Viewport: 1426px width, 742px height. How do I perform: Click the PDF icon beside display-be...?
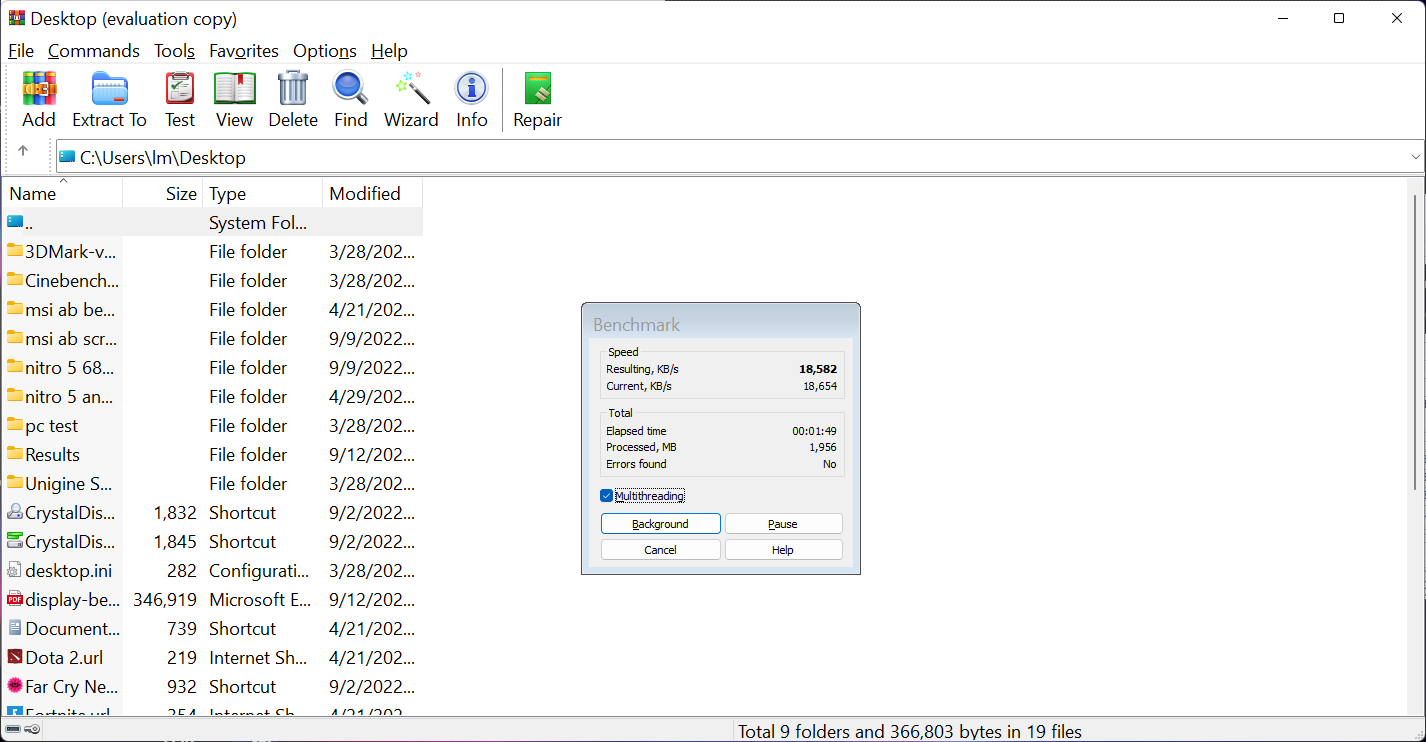click(x=15, y=599)
